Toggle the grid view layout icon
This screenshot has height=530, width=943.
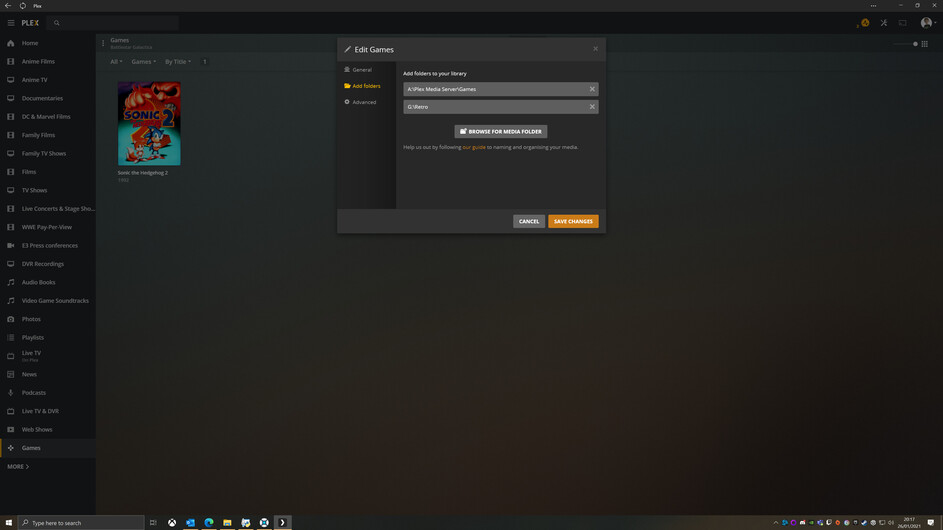point(925,44)
